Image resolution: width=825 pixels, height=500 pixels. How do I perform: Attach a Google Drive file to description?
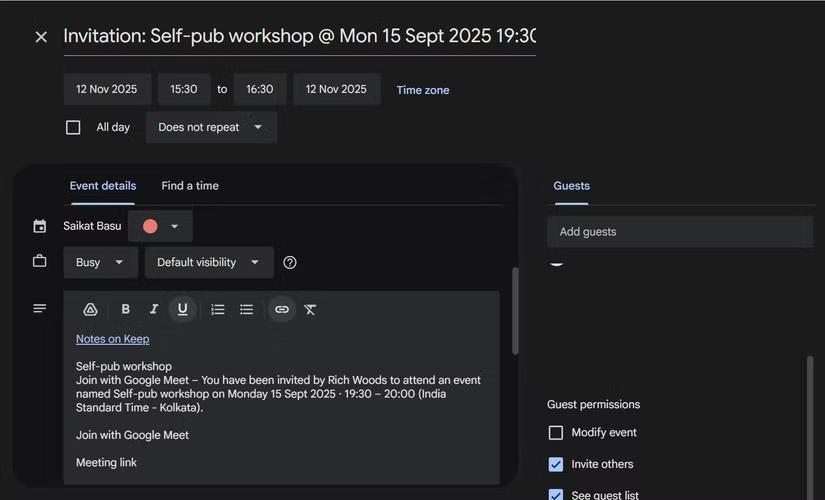[90, 309]
